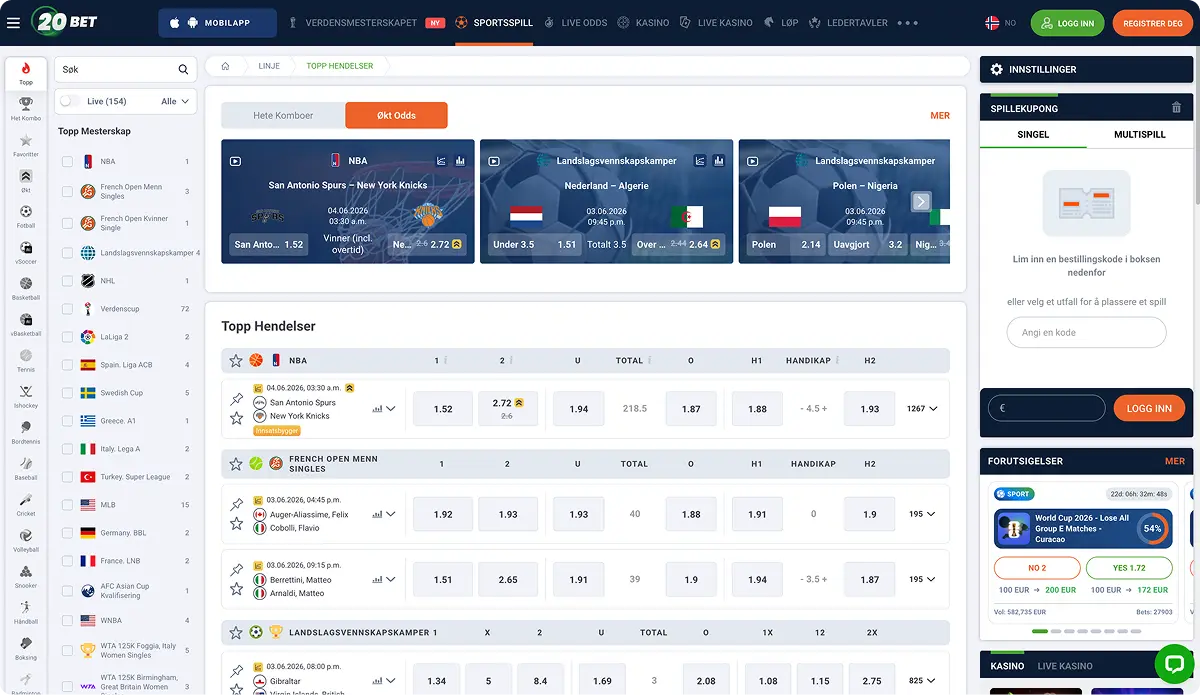
Task: Clear bet slip with trash icon
Action: pos(1176,108)
